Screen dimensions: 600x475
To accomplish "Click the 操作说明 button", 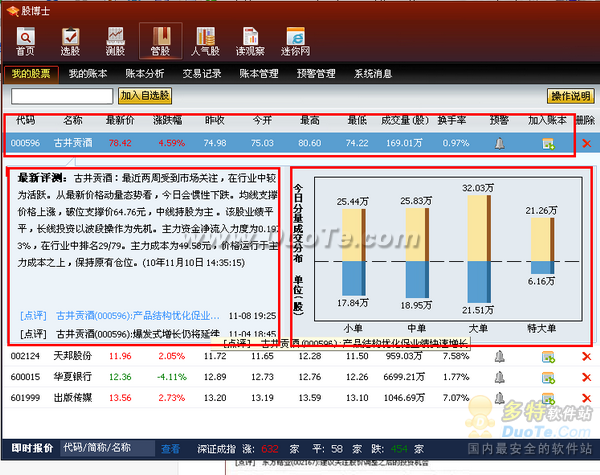I will tap(571, 96).
